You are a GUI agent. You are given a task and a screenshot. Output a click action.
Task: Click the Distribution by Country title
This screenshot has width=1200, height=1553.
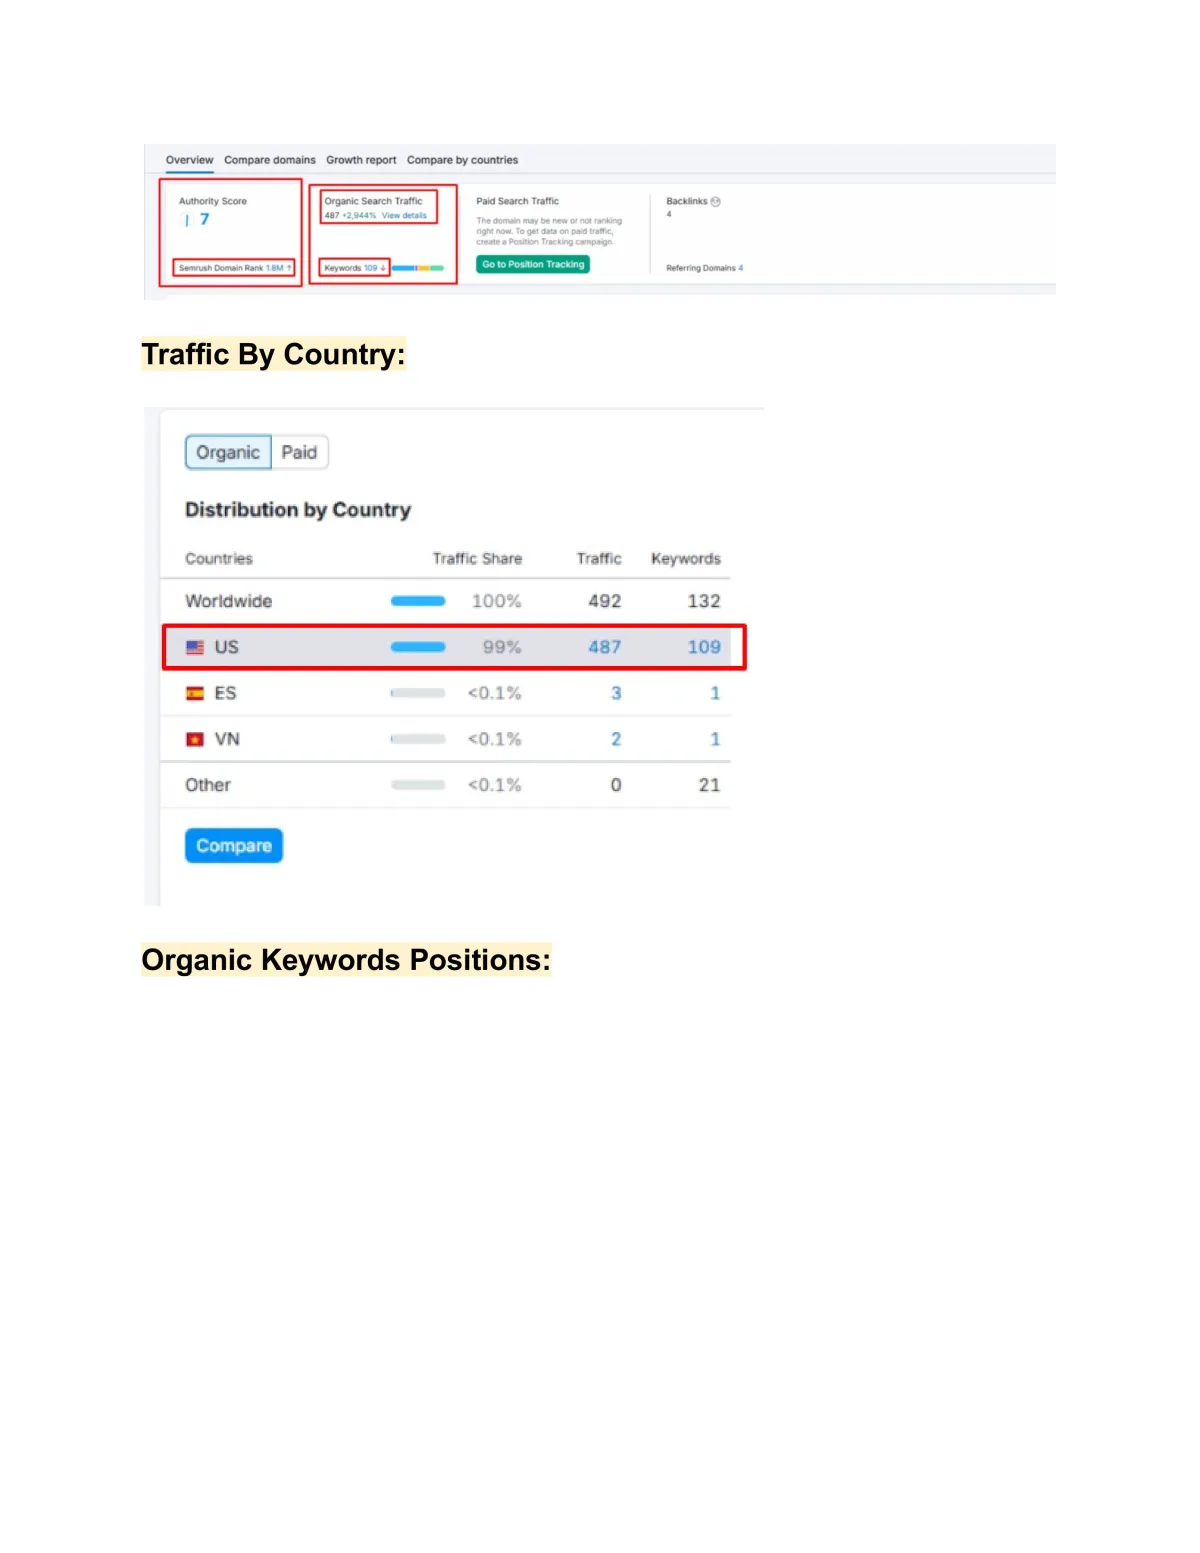(298, 510)
